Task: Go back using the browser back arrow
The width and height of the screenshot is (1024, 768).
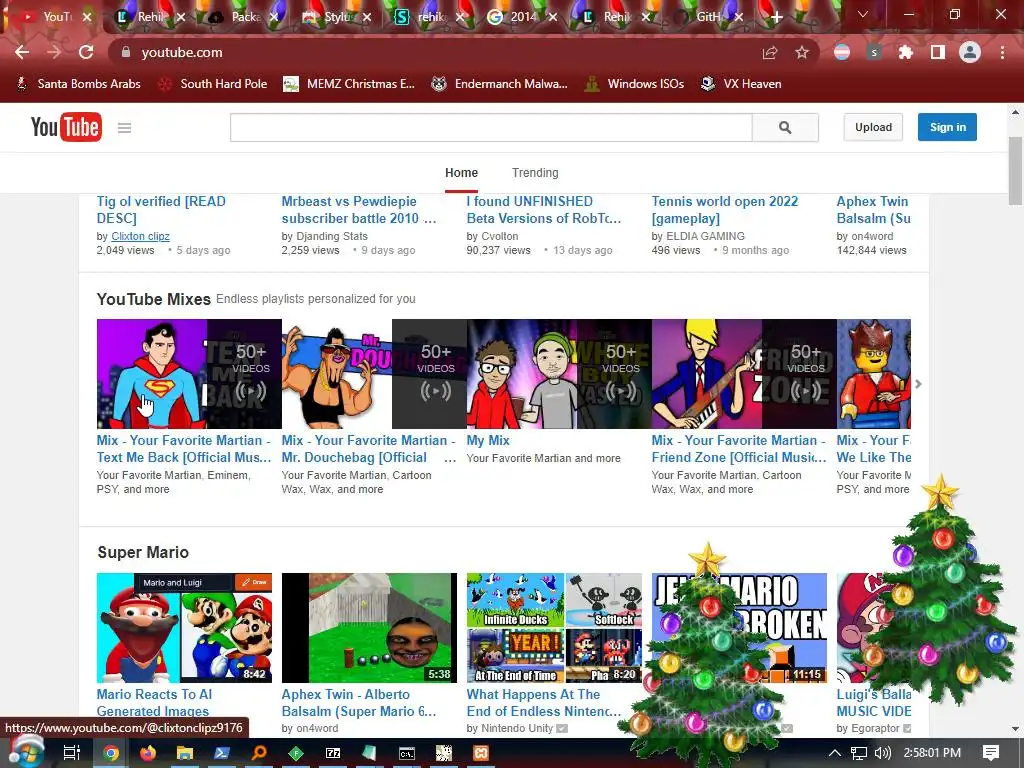Action: pos(22,52)
